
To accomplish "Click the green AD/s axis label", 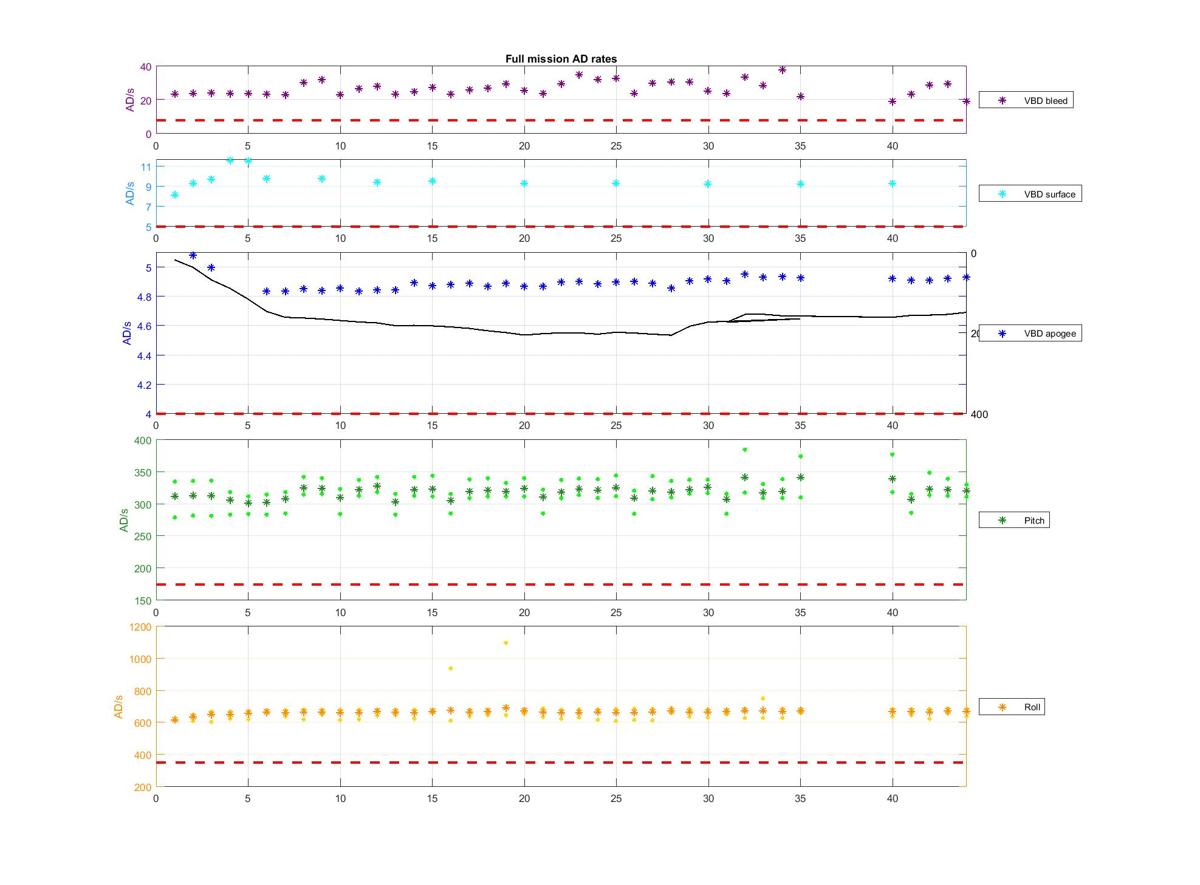I will pyautogui.click(x=124, y=520).
